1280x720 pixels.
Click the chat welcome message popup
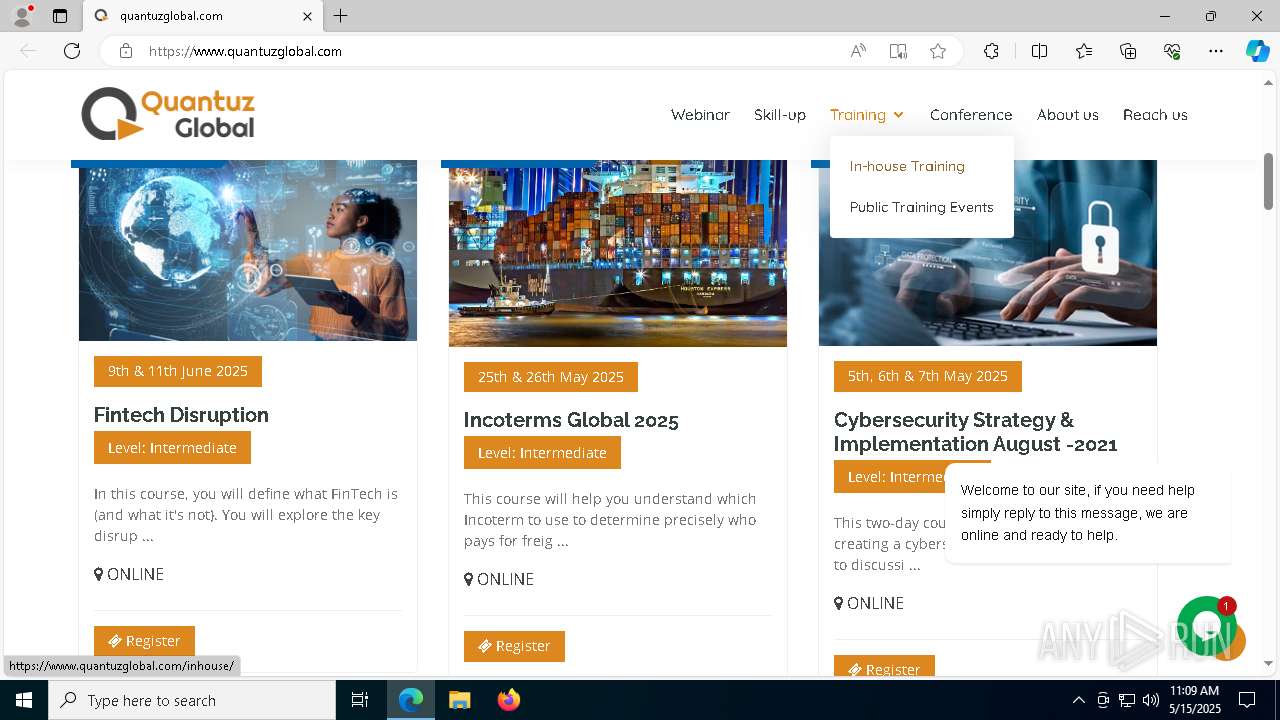(1088, 513)
